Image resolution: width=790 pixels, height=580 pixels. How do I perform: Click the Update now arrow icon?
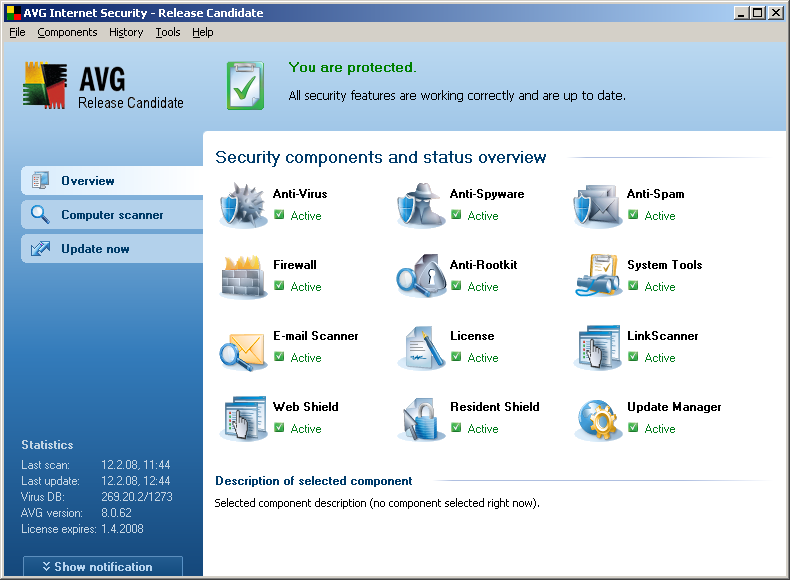click(40, 248)
